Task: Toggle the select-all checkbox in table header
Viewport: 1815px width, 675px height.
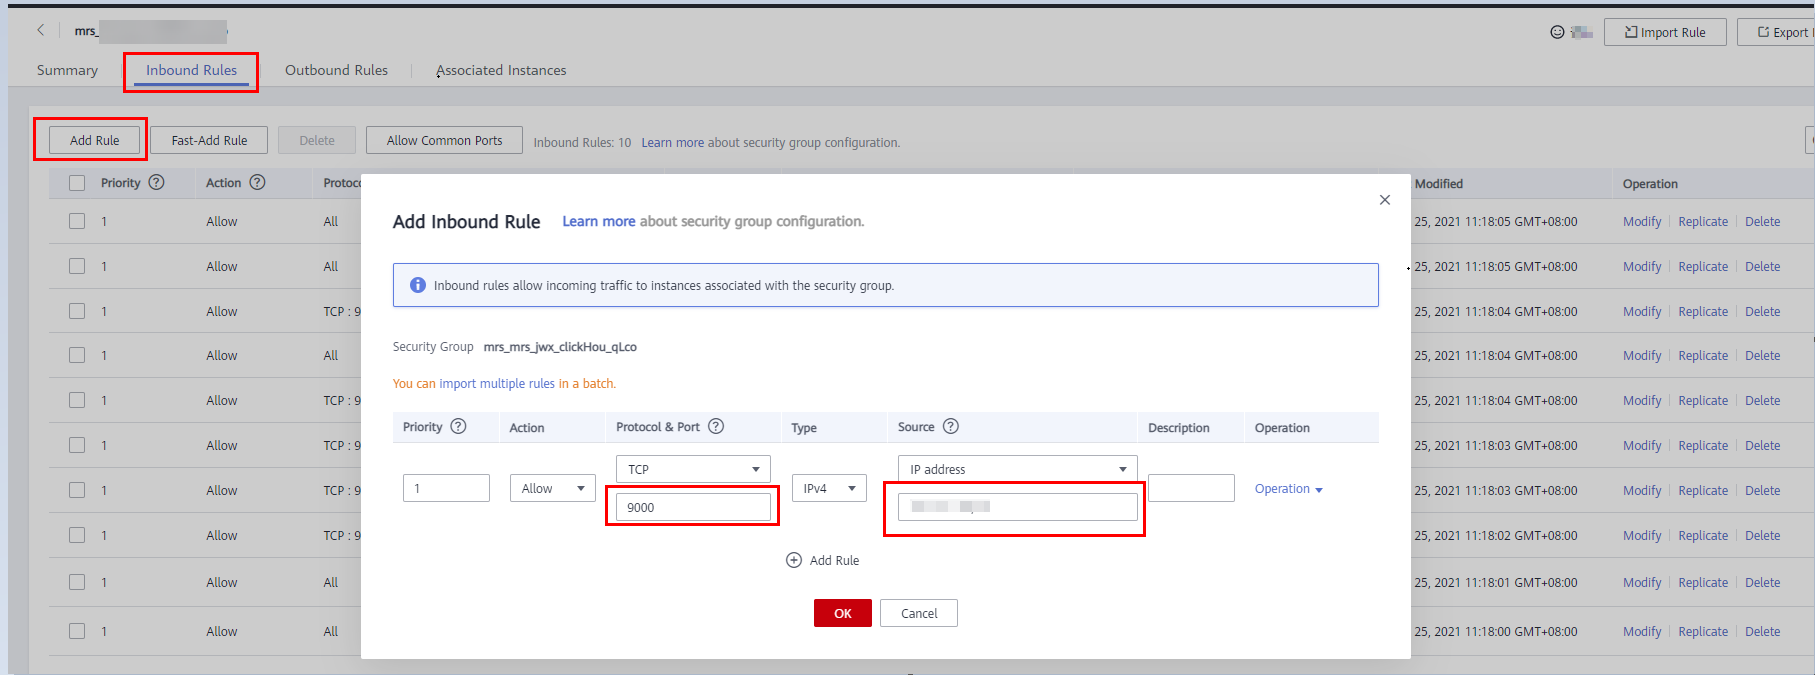Action: (77, 183)
